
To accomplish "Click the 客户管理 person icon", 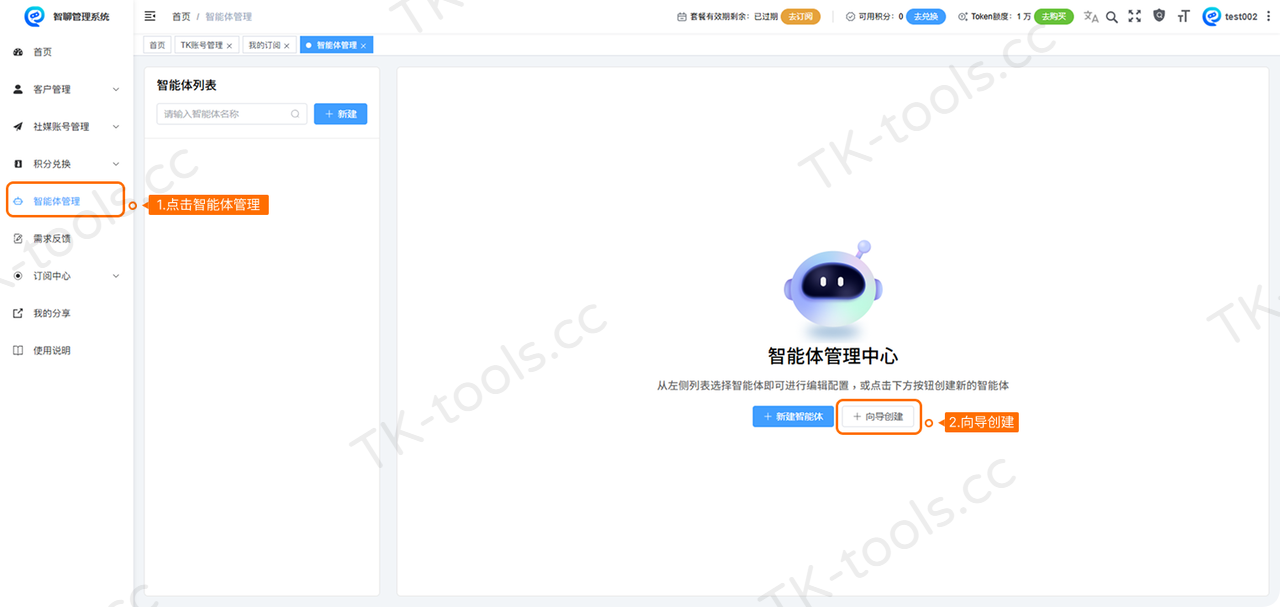I will (x=18, y=89).
